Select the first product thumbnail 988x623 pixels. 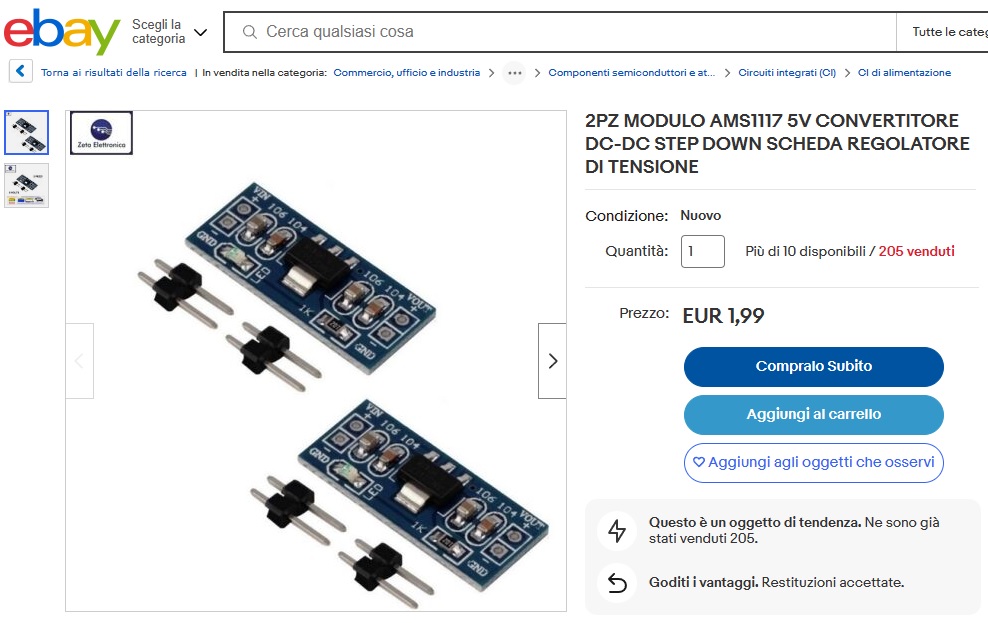26,132
